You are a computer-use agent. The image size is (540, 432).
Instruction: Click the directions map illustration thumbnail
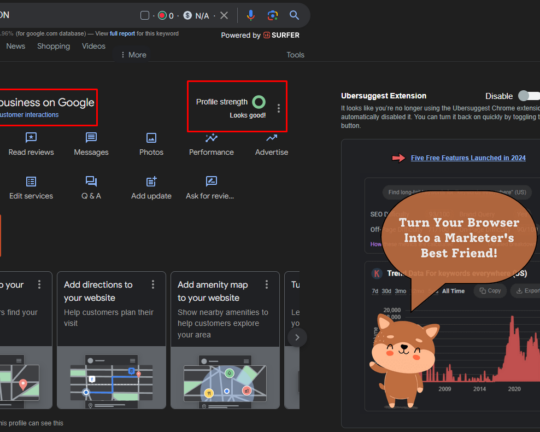coord(111,381)
